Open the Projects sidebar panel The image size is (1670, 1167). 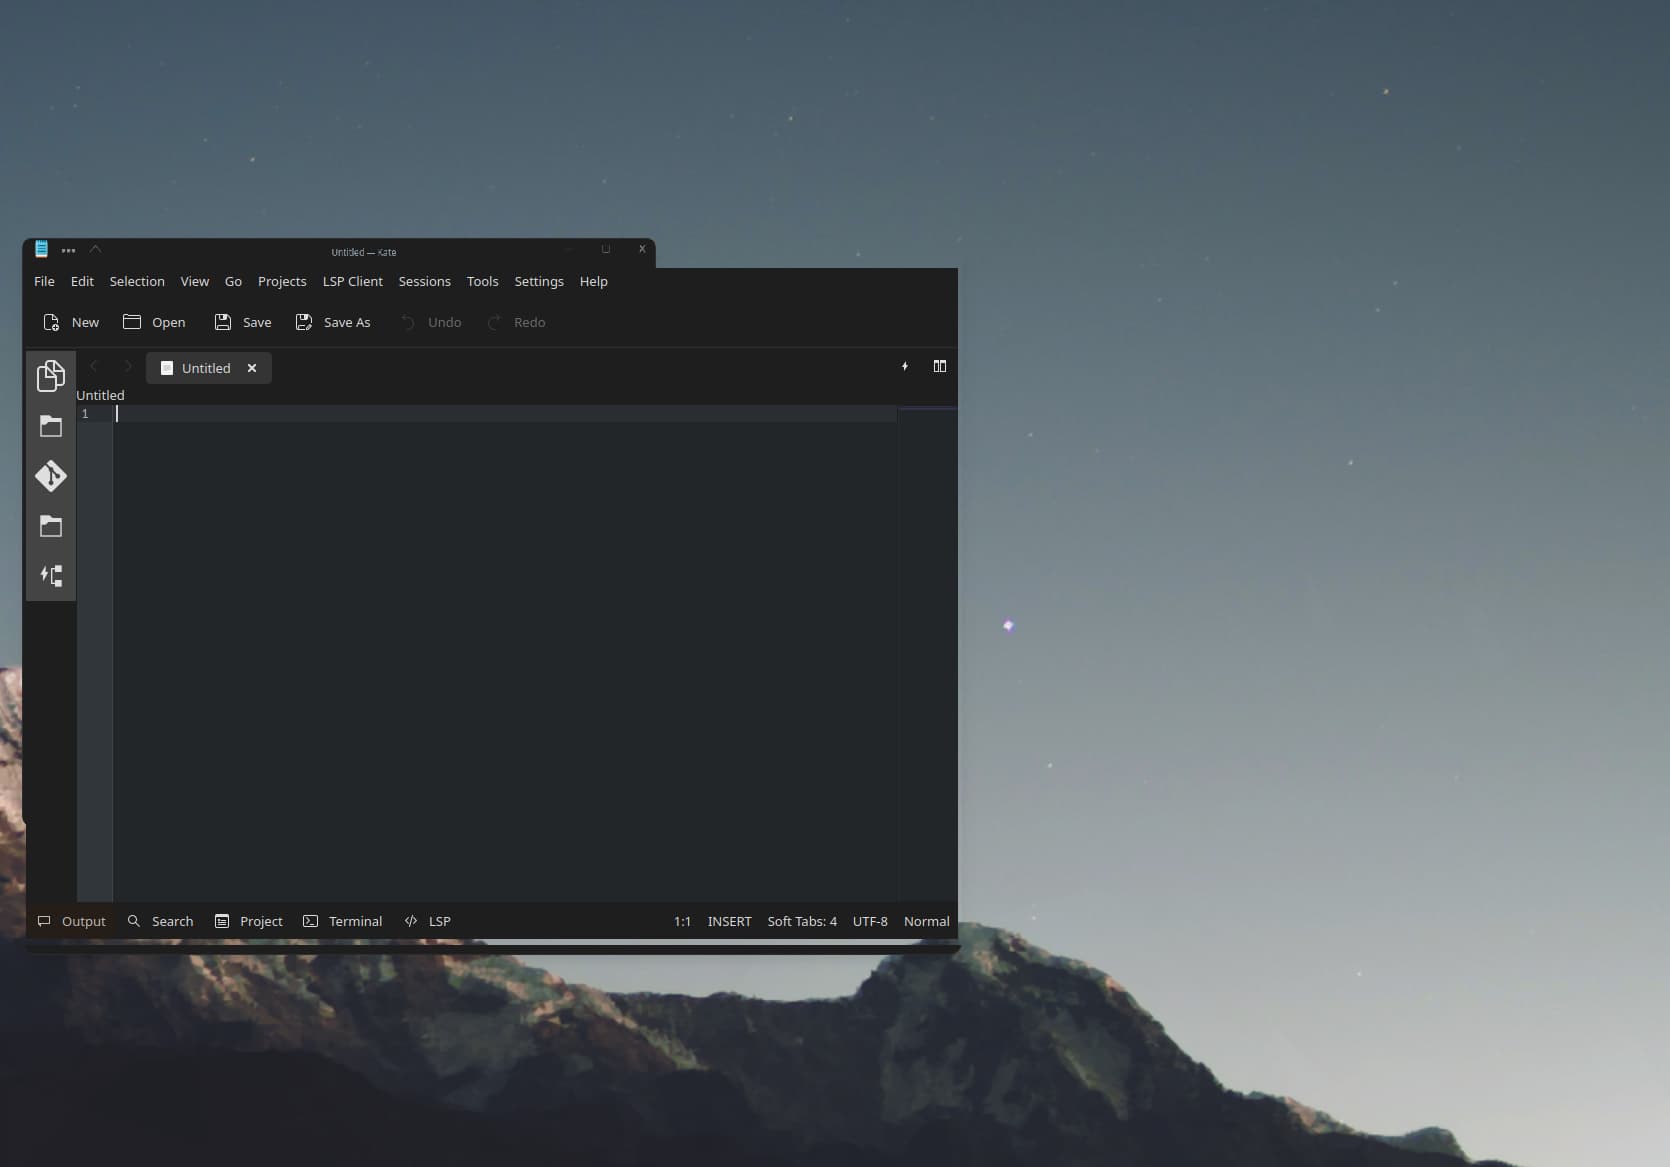pos(51,527)
